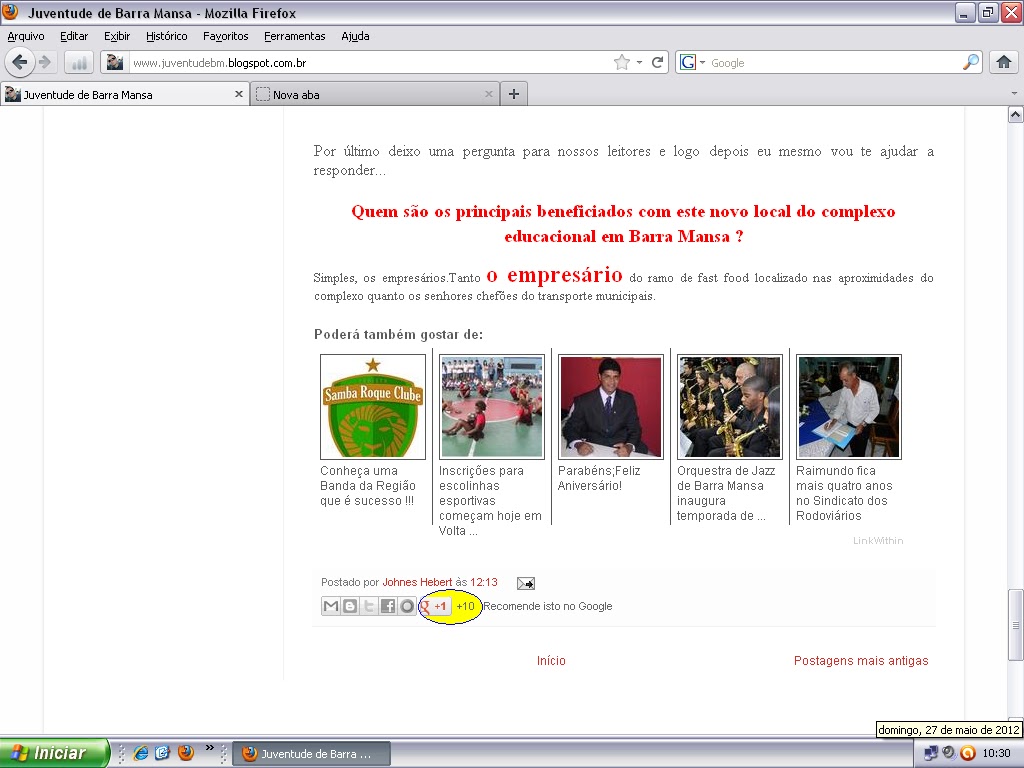This screenshot has height=768, width=1024.
Task: Open the Exibir menu
Action: pyautogui.click(x=117, y=37)
